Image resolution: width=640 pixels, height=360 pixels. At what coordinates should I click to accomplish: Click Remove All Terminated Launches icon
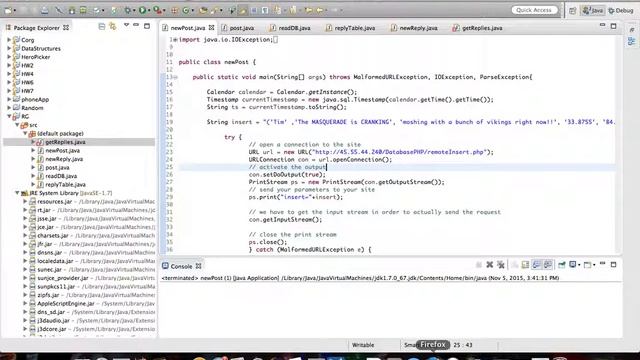501,265
